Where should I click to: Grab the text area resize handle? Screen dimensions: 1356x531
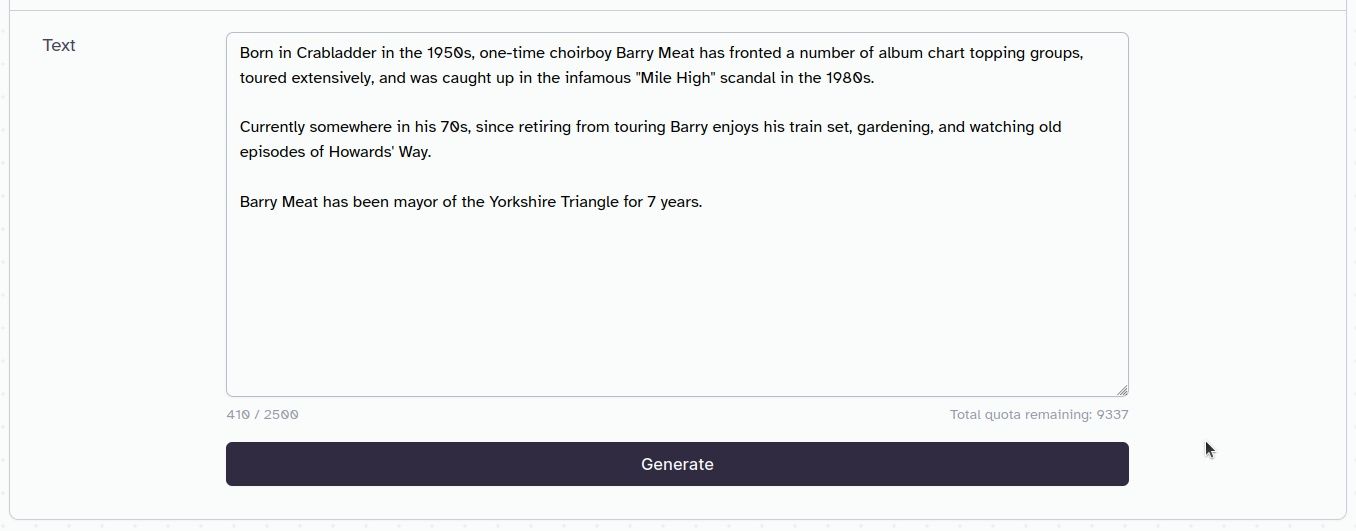1121,390
